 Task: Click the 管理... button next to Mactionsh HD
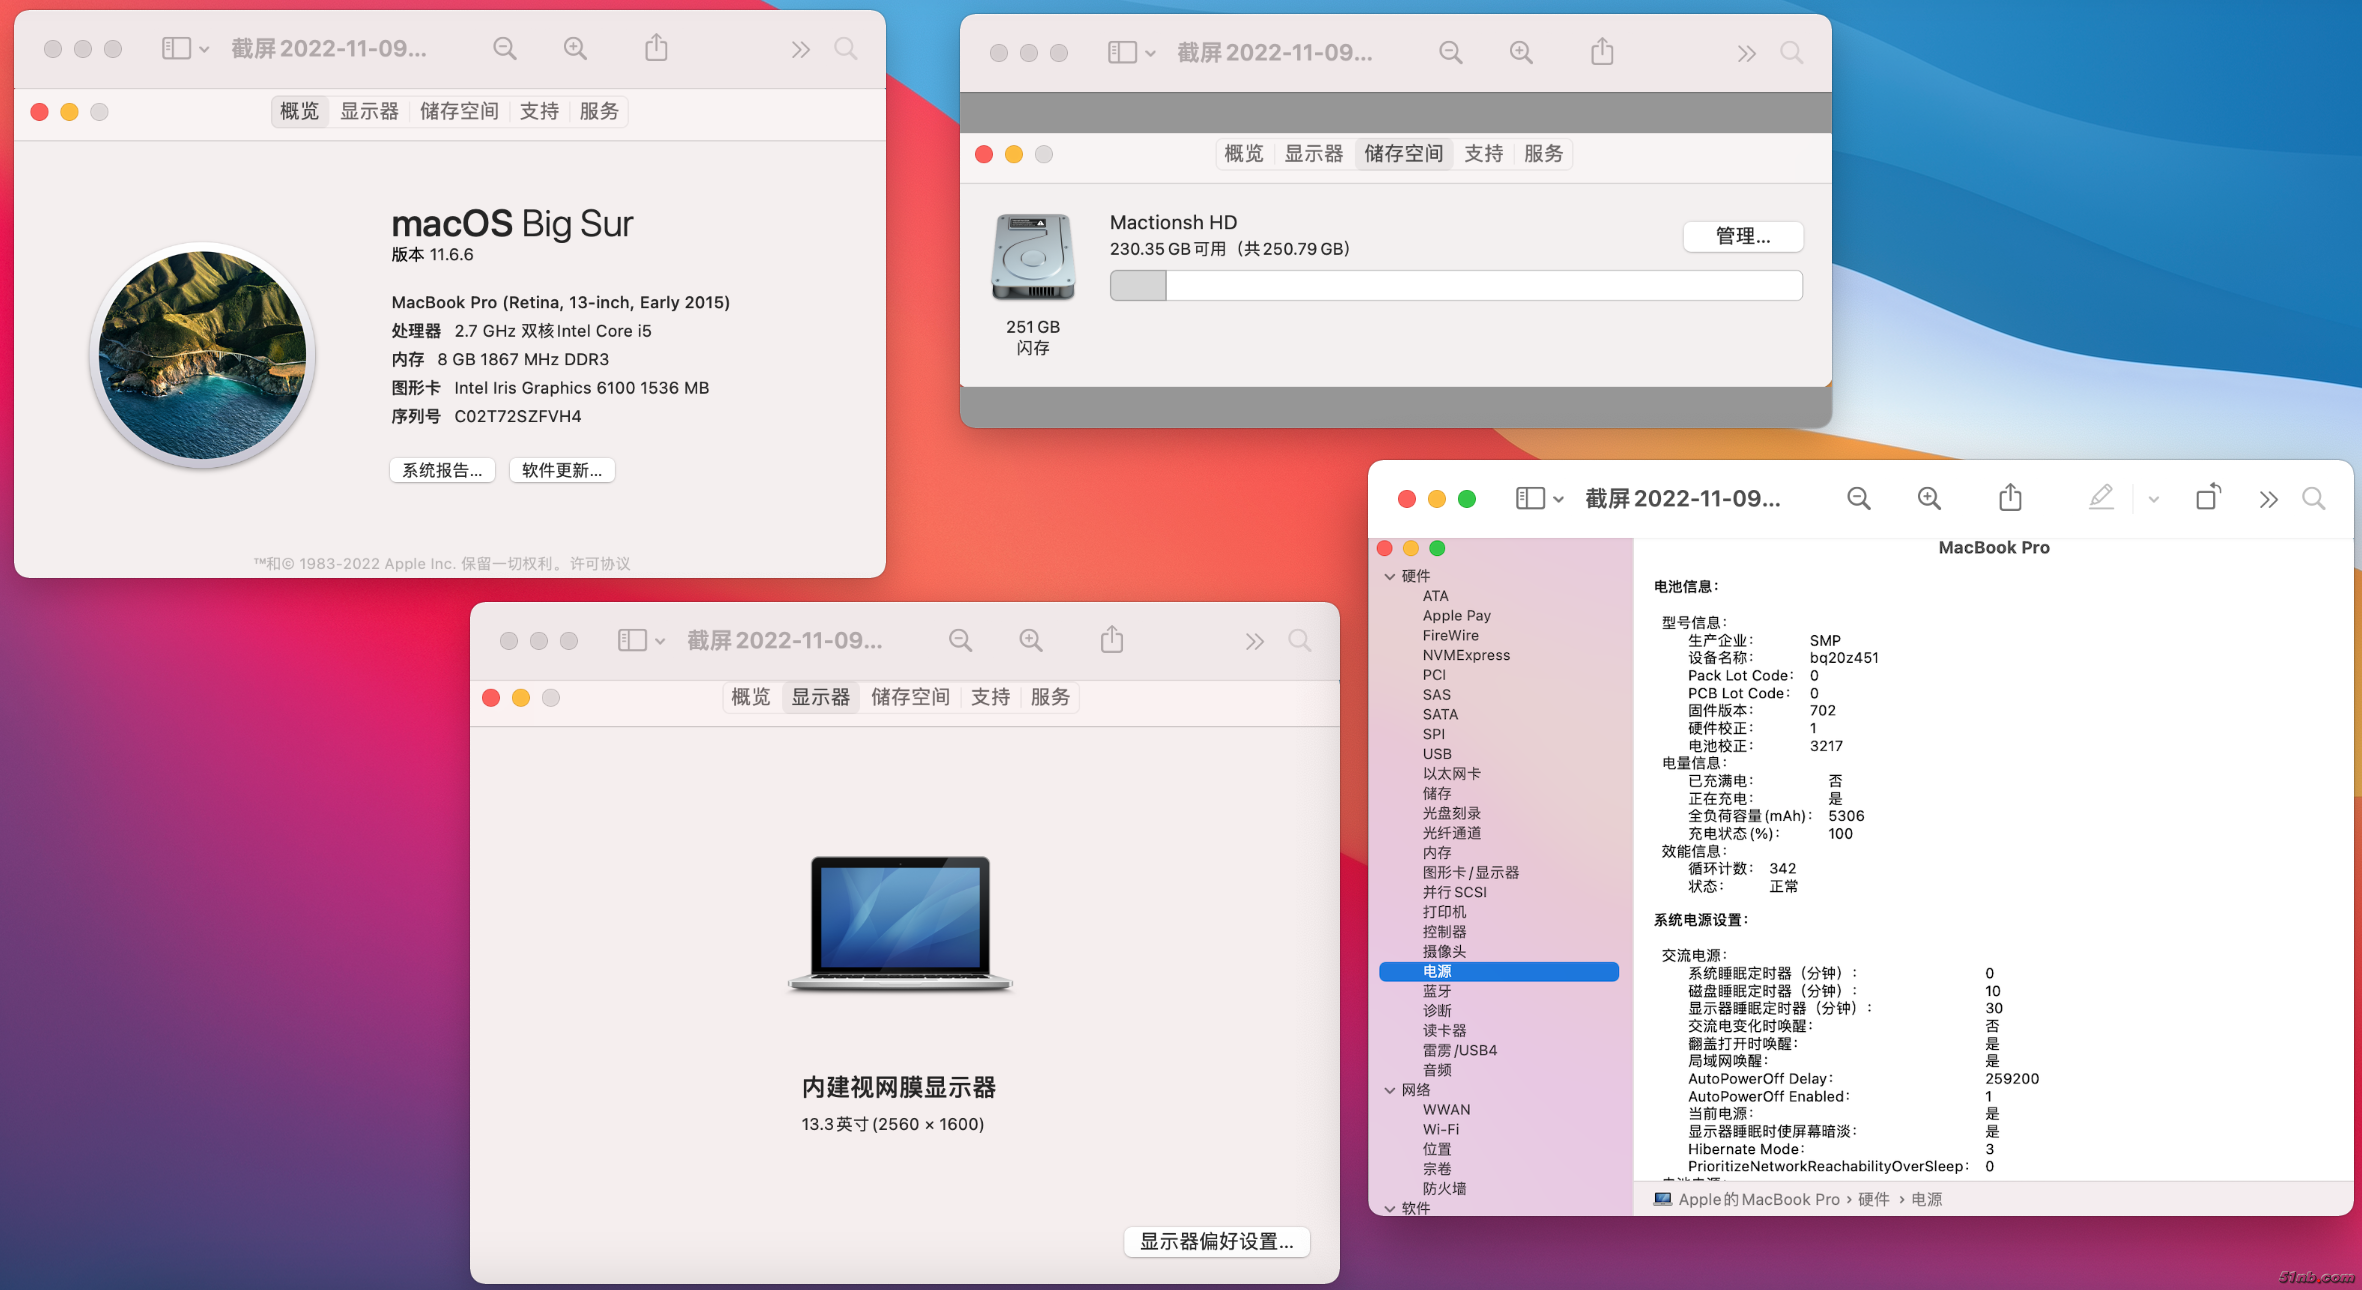pyautogui.click(x=1743, y=236)
